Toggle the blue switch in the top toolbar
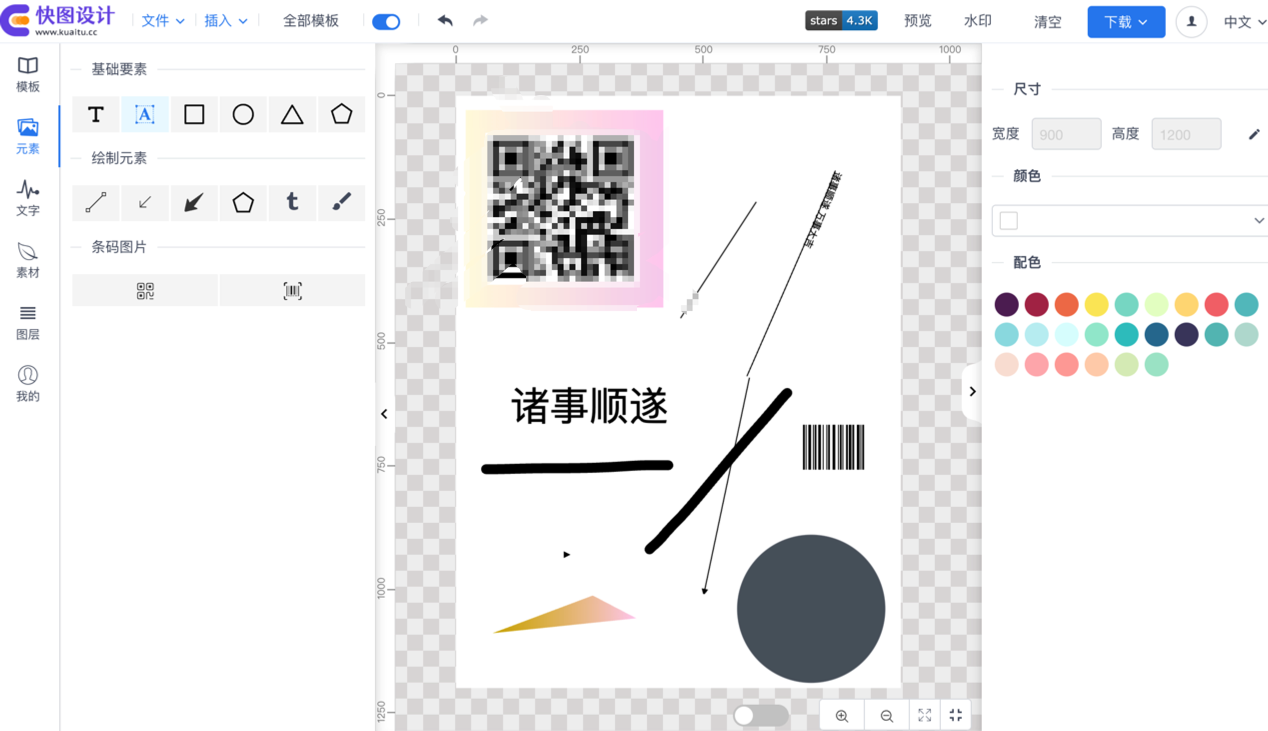 (386, 21)
